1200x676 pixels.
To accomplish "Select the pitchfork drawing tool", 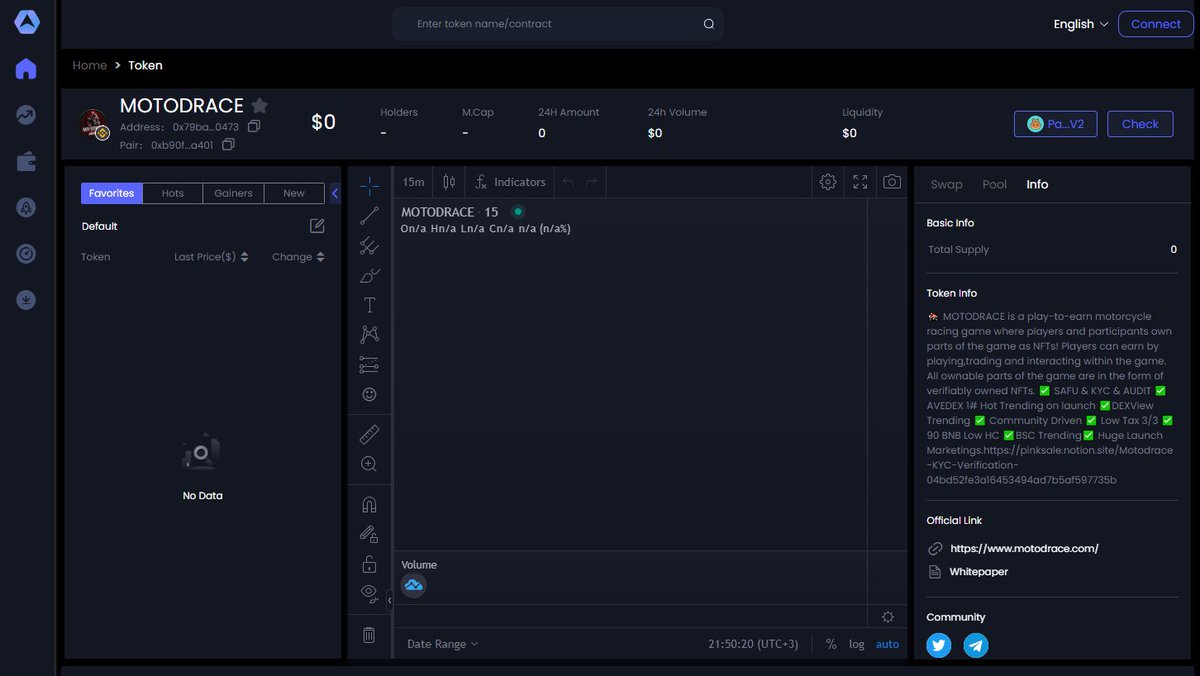I will [370, 245].
